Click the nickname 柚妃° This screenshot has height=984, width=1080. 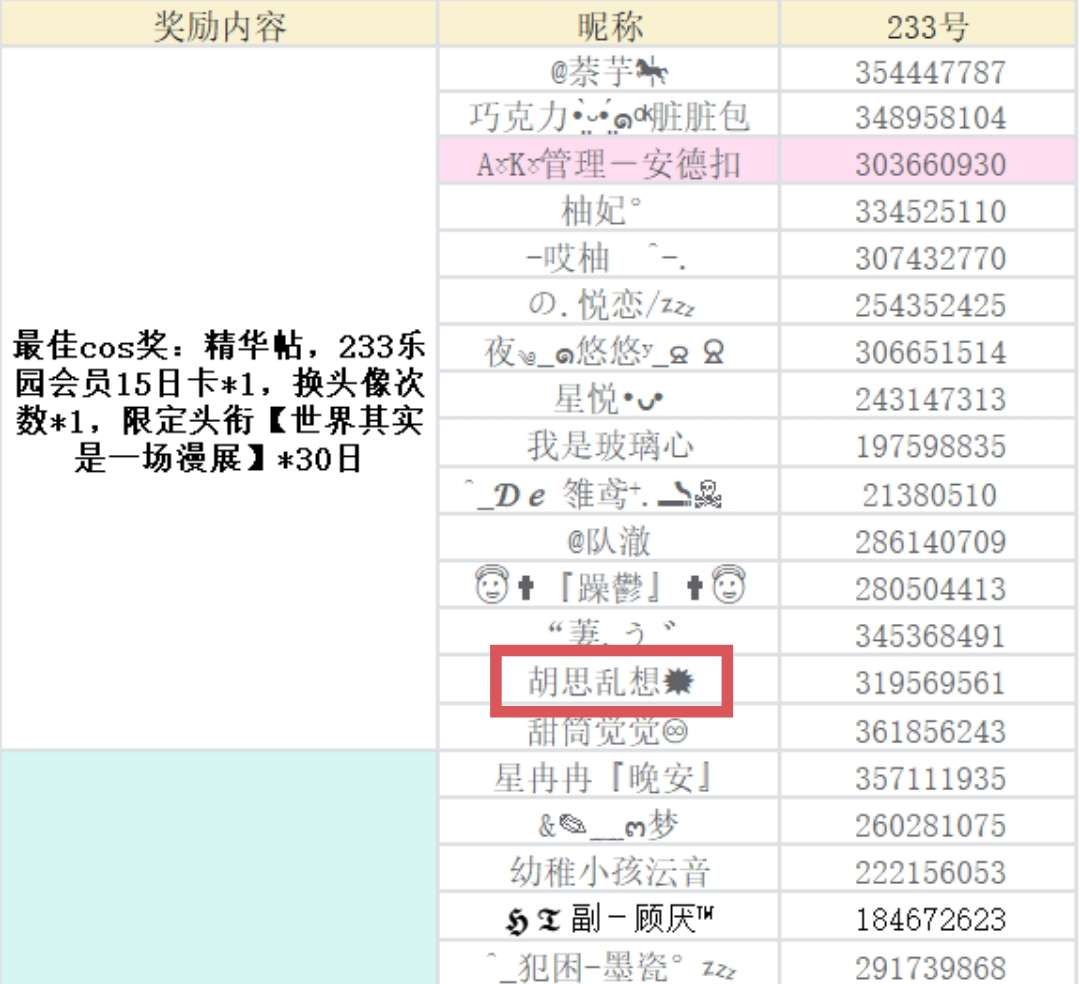point(609,212)
